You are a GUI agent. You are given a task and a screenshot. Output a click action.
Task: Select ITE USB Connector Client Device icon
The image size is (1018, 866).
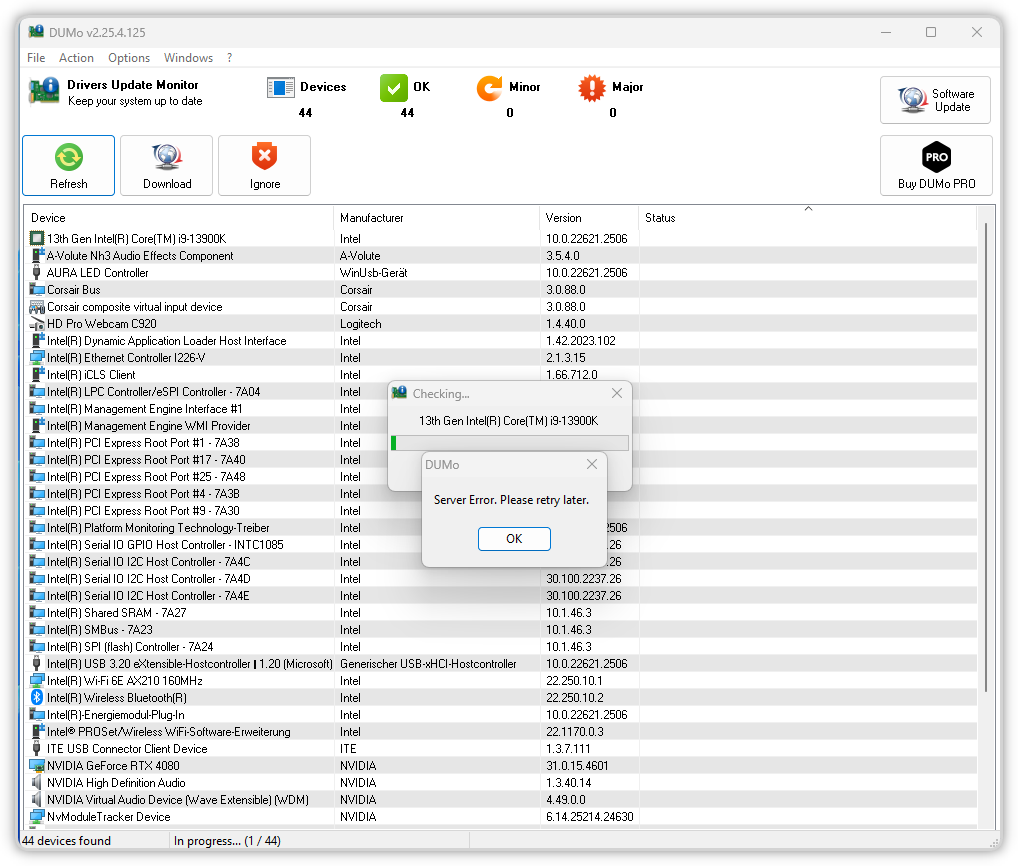tap(36, 748)
